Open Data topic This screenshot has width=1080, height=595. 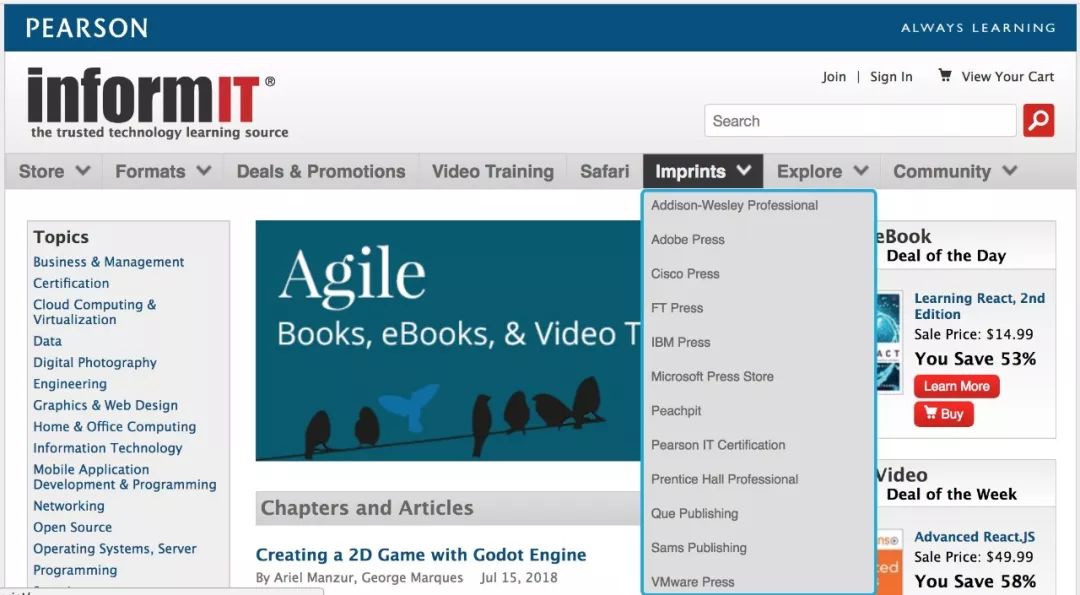tap(47, 341)
